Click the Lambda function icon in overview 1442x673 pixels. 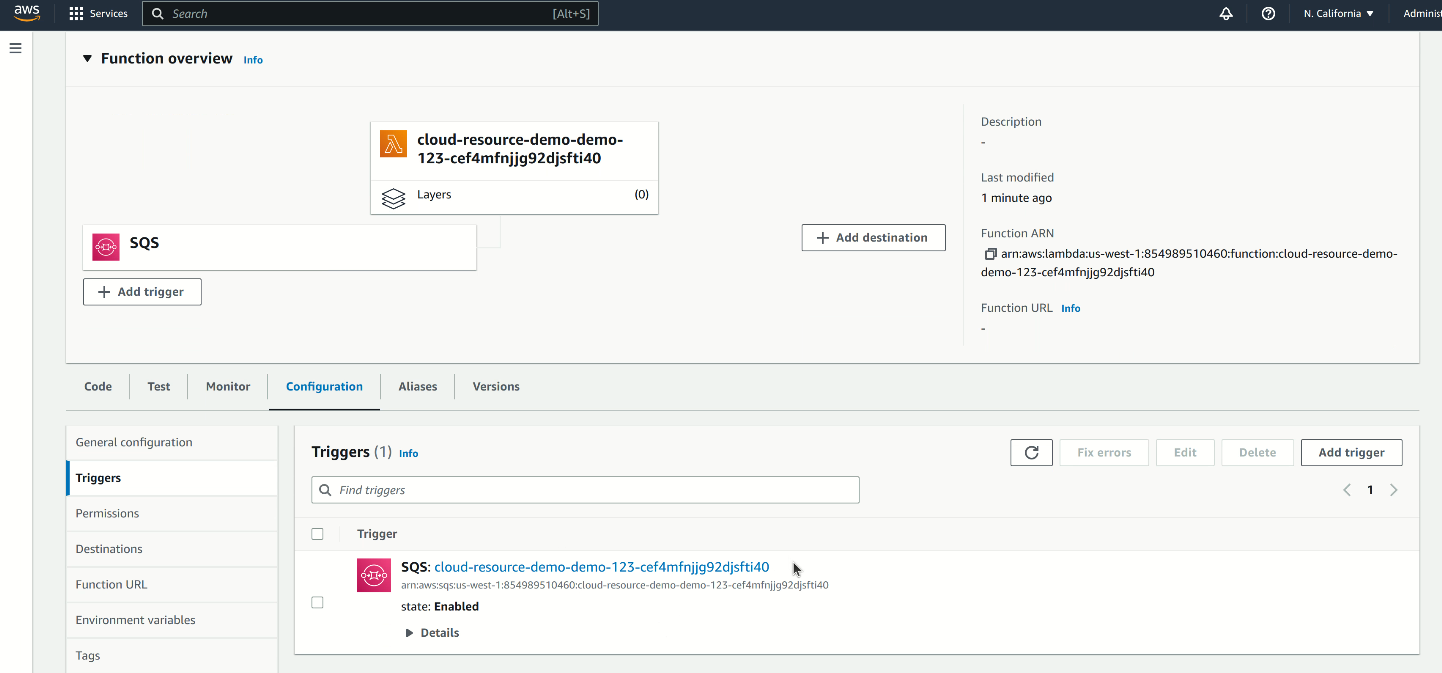tap(394, 144)
